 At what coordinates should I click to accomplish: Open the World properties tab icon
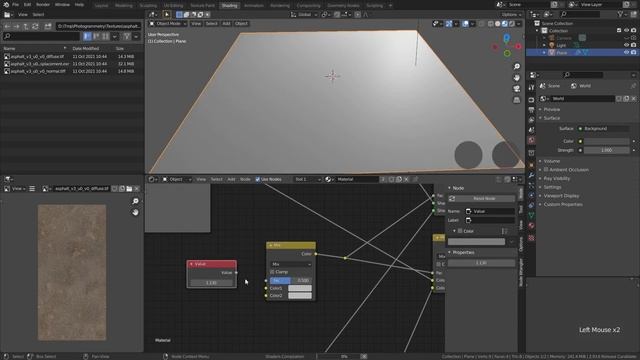pos(531,140)
